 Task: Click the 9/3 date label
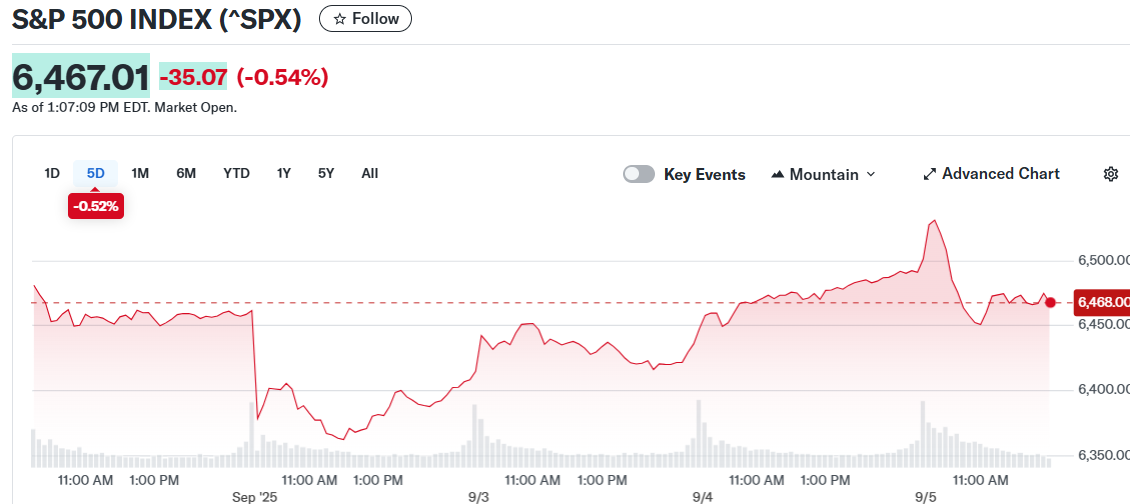tap(479, 498)
